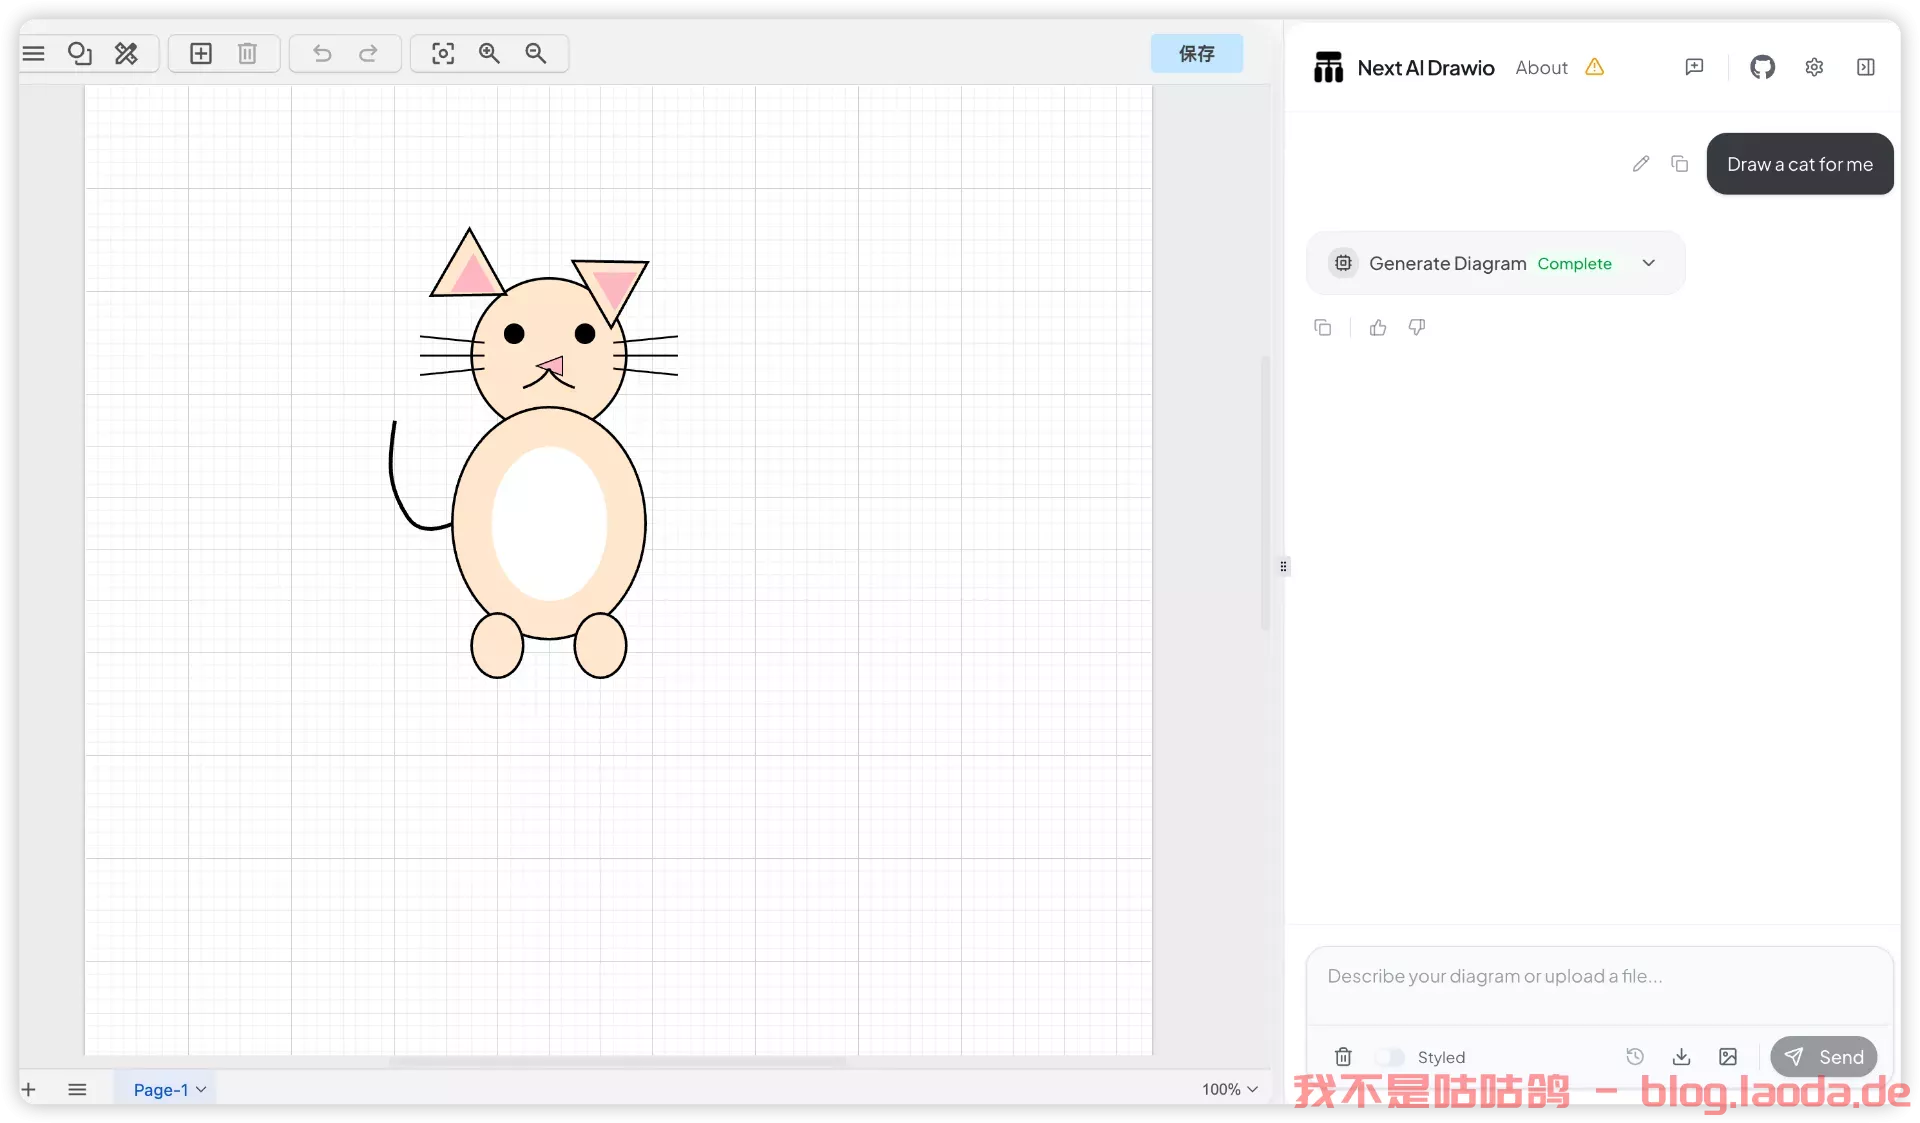Click the fit page icon in toolbar

(443, 53)
